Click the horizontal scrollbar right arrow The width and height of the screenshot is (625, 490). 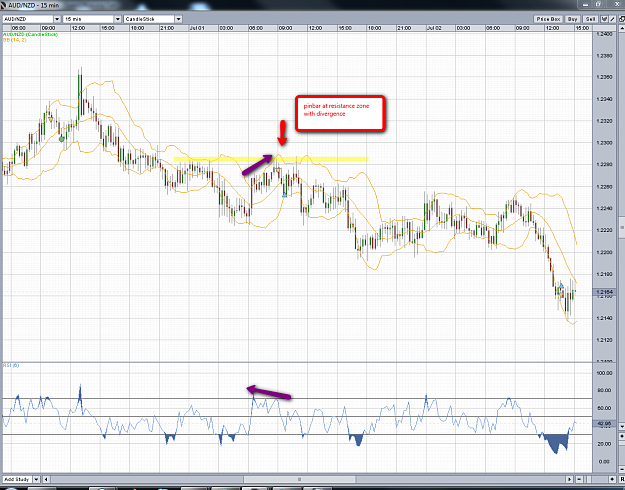[570, 479]
